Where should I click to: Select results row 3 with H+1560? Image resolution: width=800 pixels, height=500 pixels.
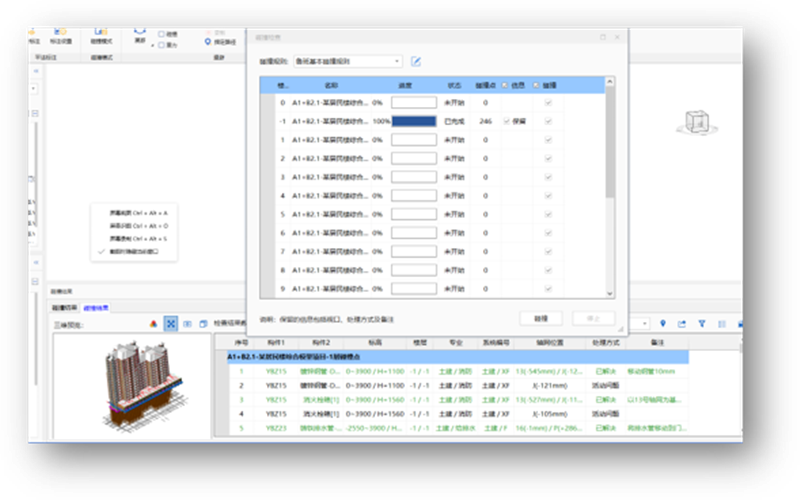(x=458, y=399)
